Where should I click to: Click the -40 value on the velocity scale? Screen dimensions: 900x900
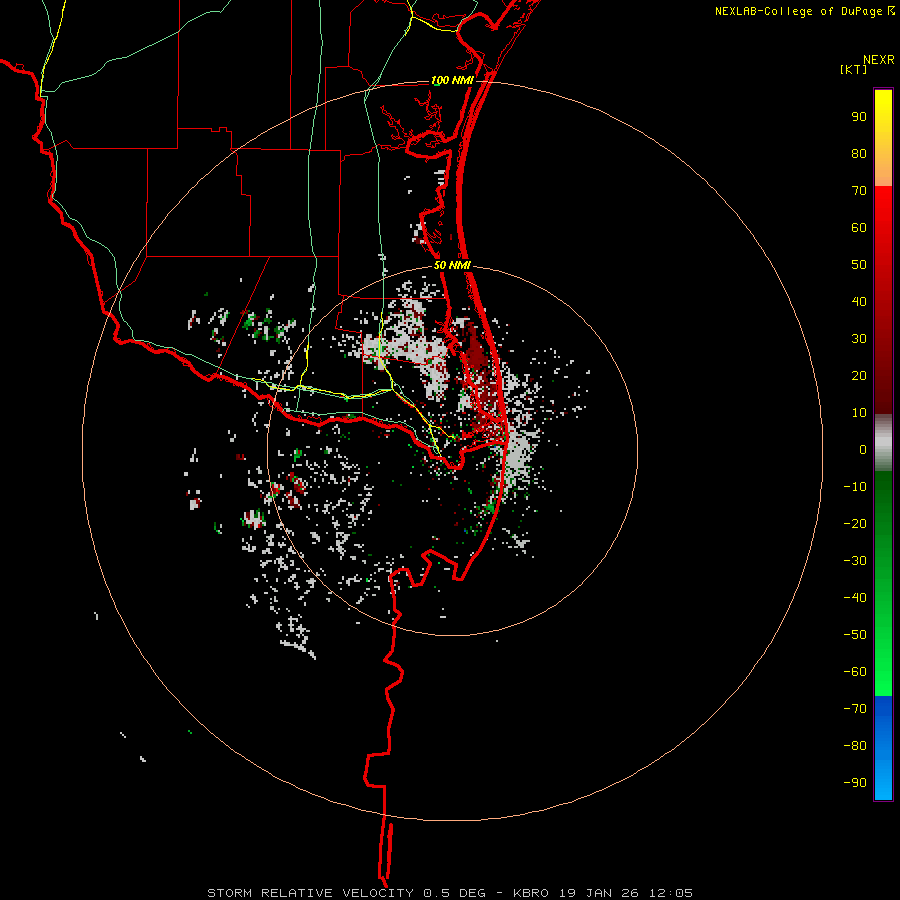855,598
